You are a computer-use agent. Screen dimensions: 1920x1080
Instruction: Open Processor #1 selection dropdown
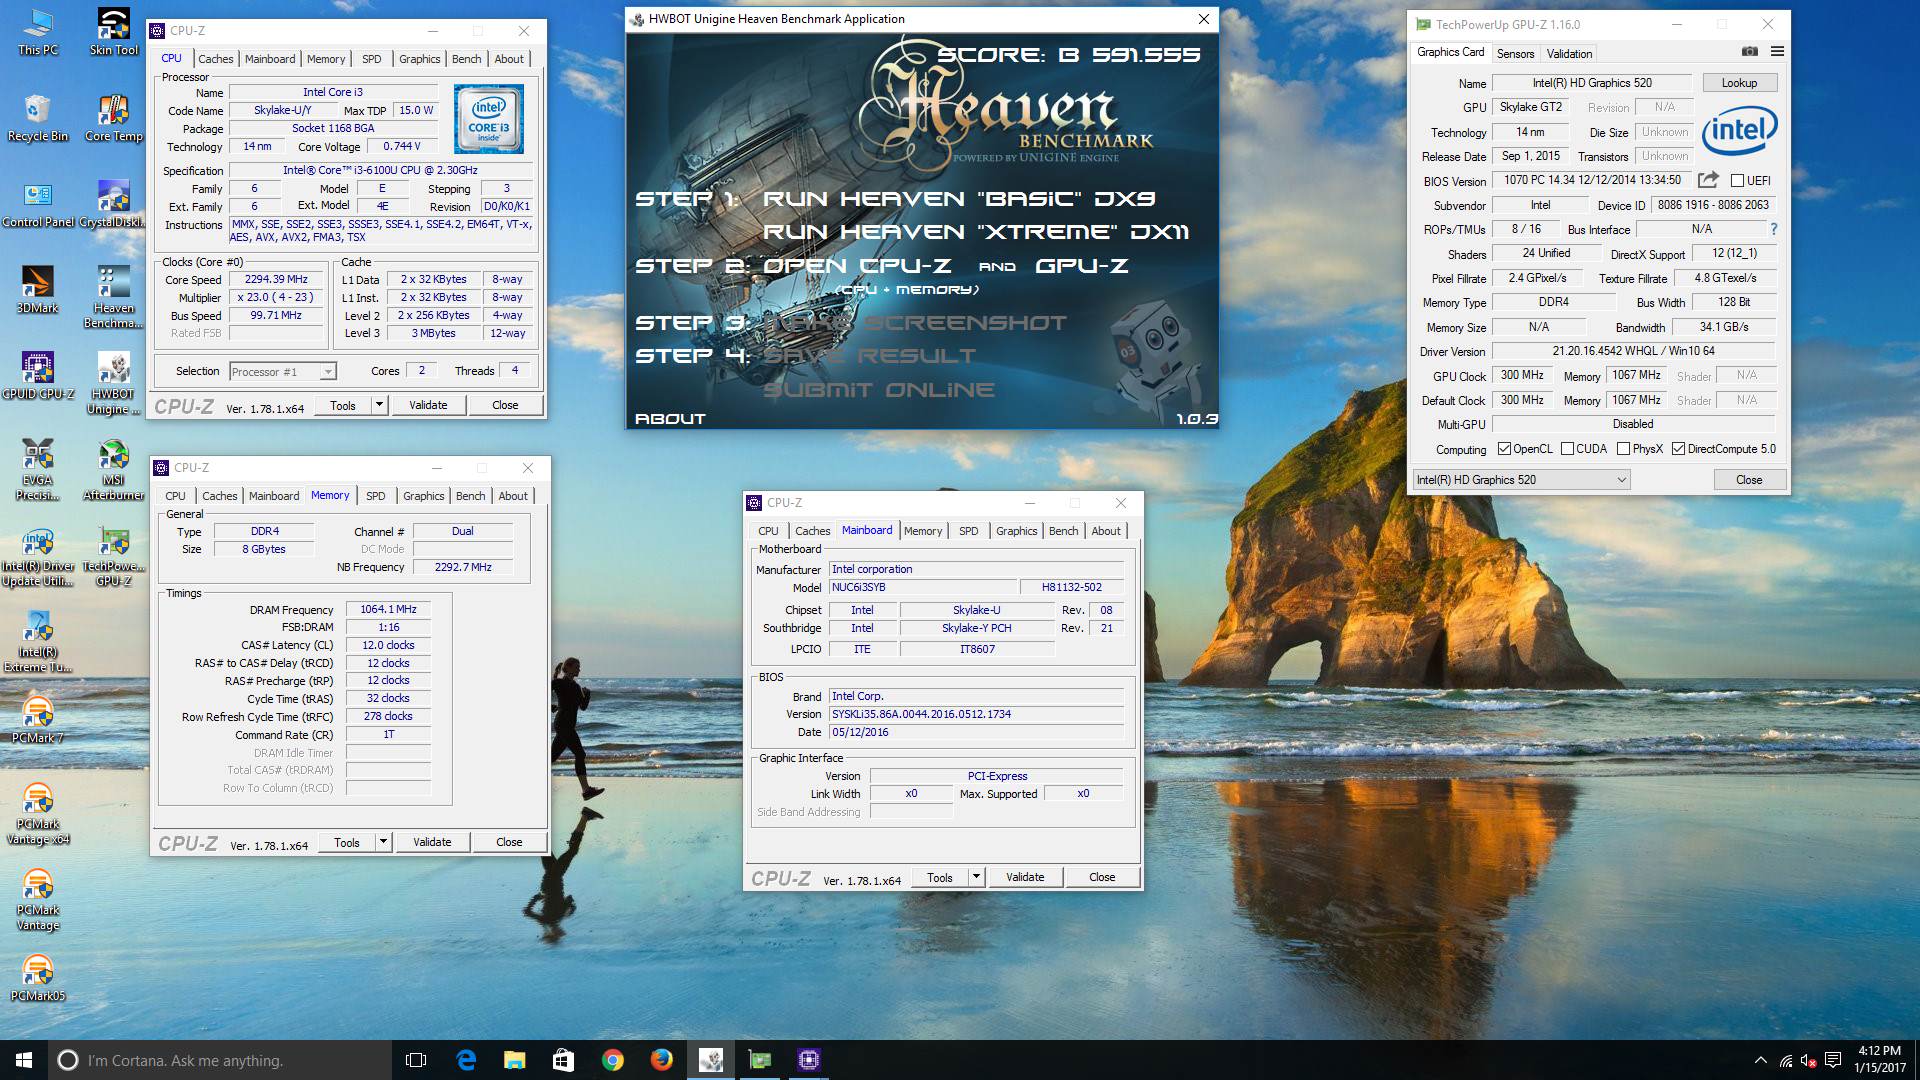(x=283, y=372)
